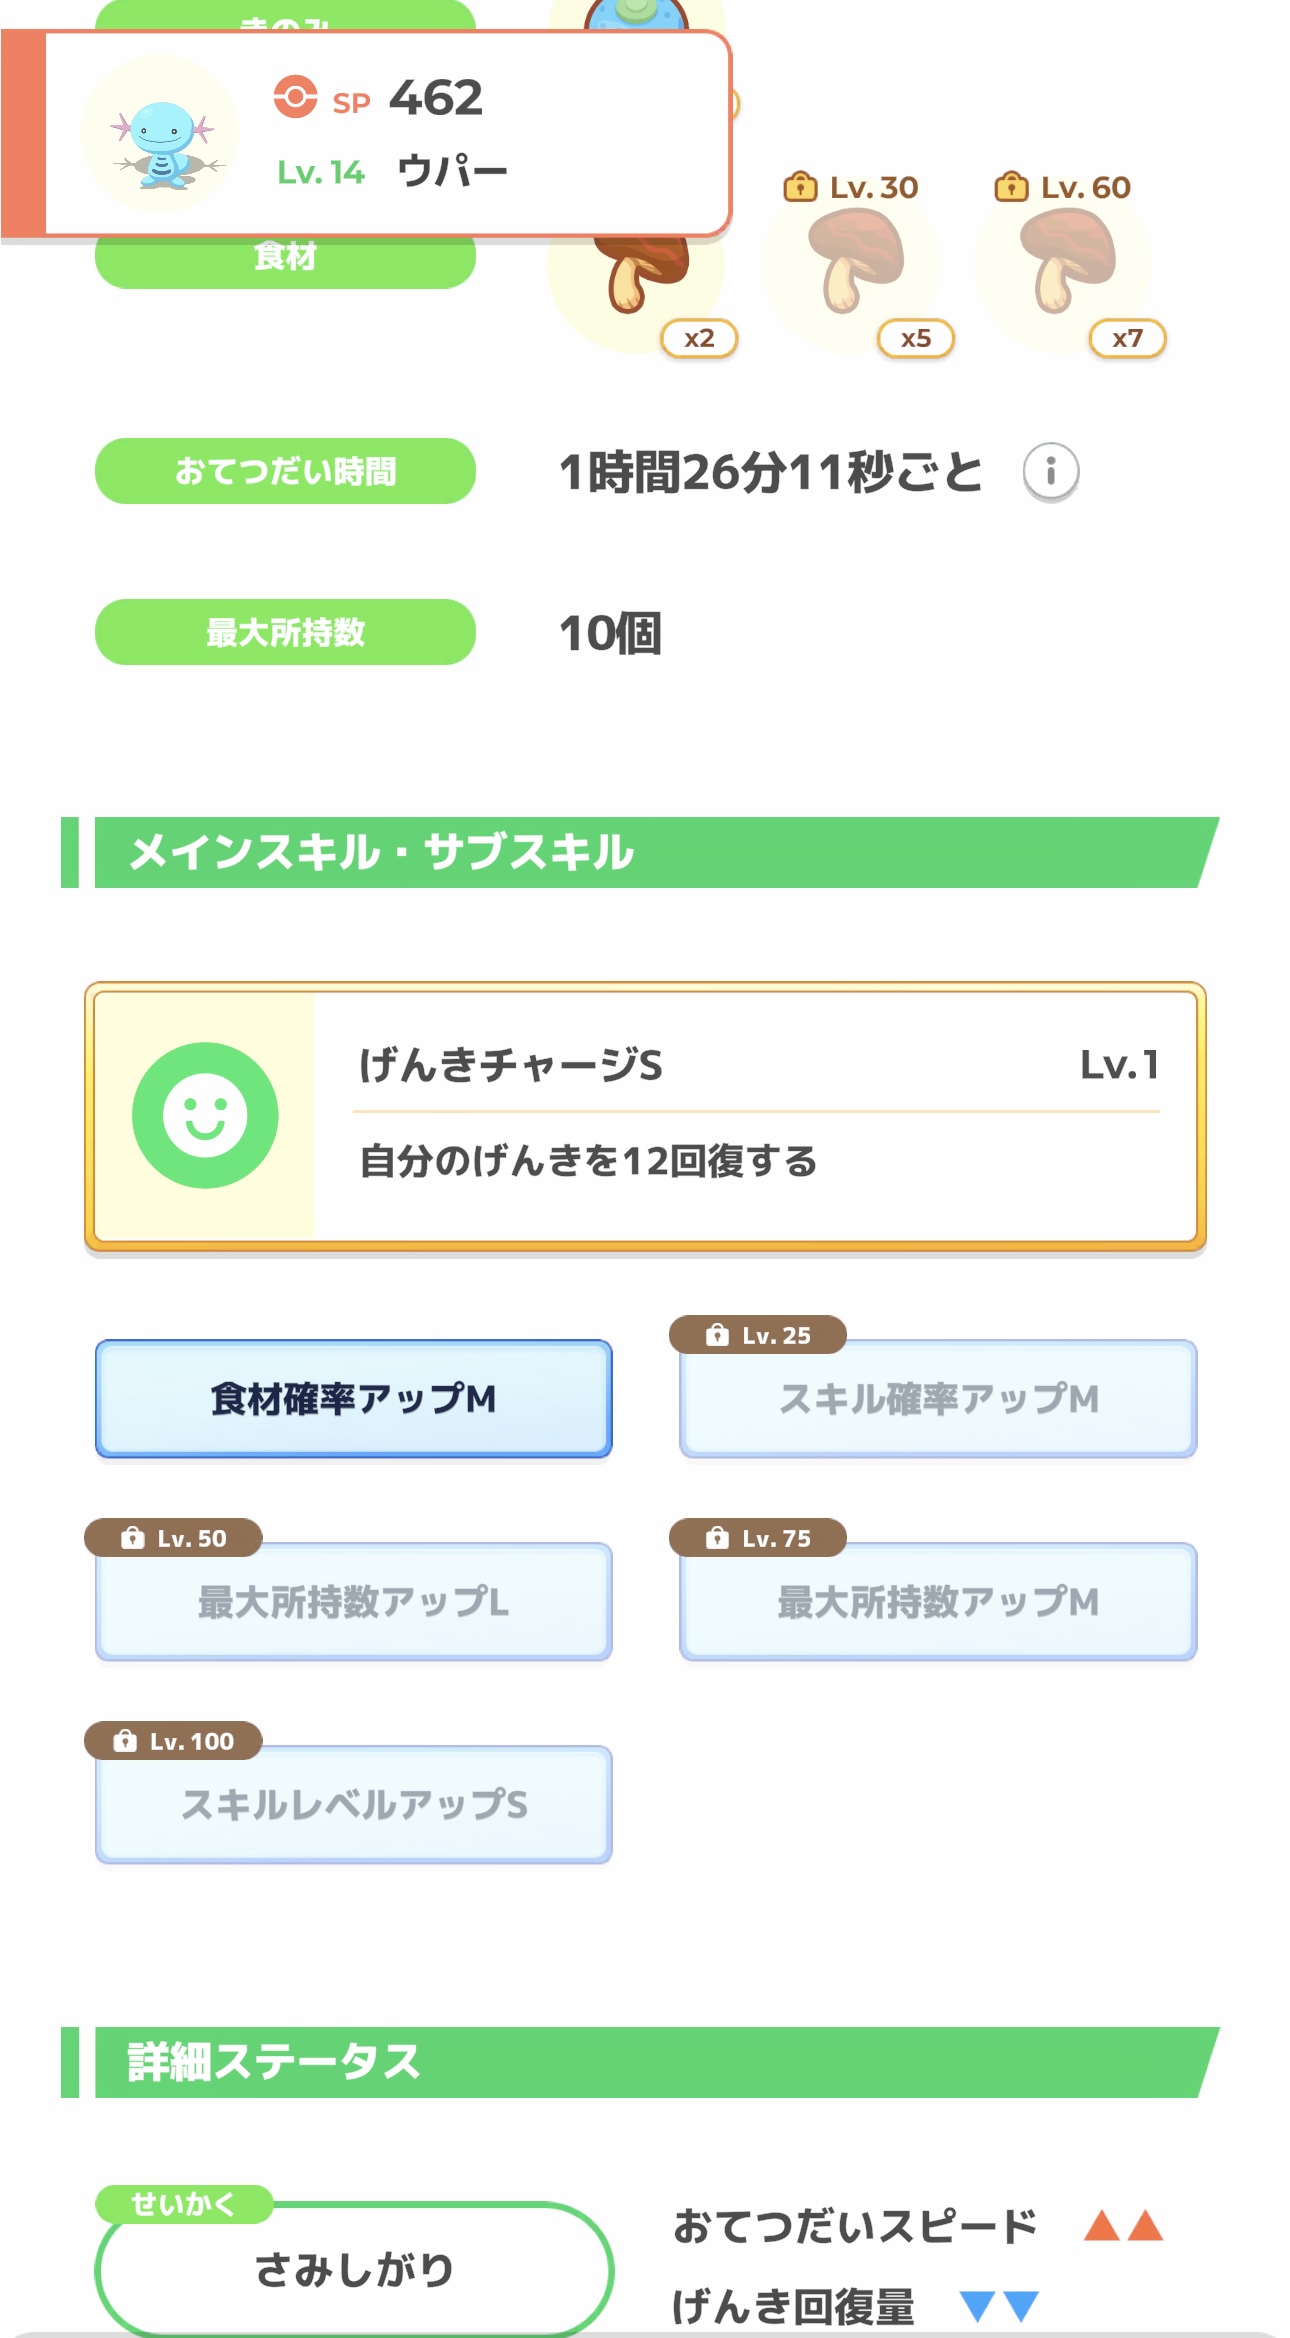Tap the locked 最大所持数アップL sub skill
This screenshot has height=2338, width=1290.
click(x=353, y=1602)
